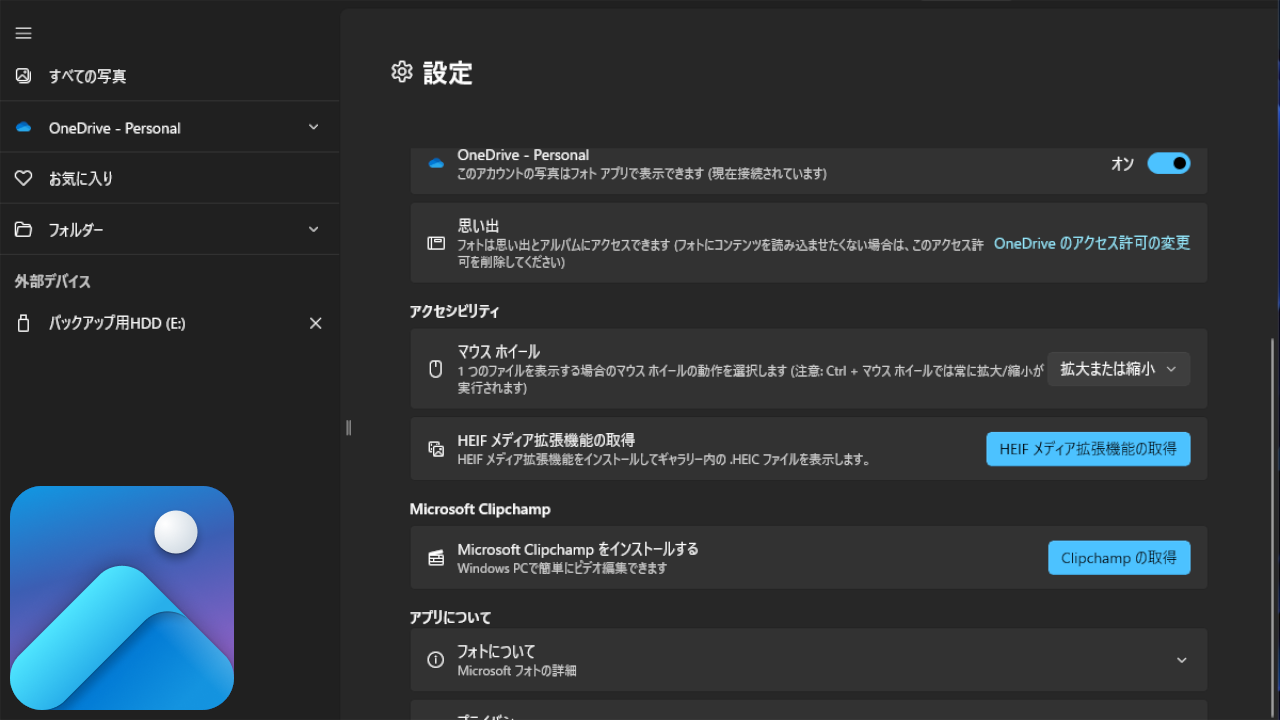Viewport: 1280px width, 720px height.
Task: Click the 思い出 memories icon
Action: [436, 243]
